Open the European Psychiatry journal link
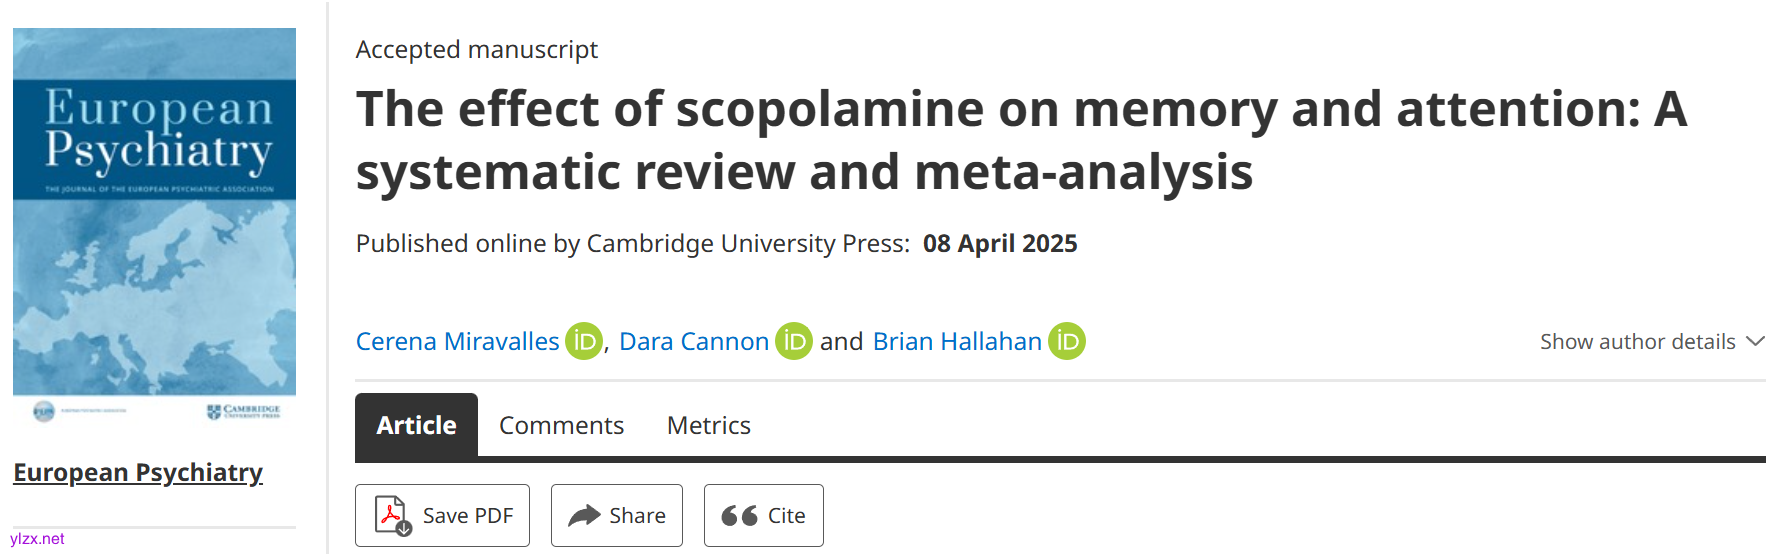Screen dimensions: 1775x554 138,472
